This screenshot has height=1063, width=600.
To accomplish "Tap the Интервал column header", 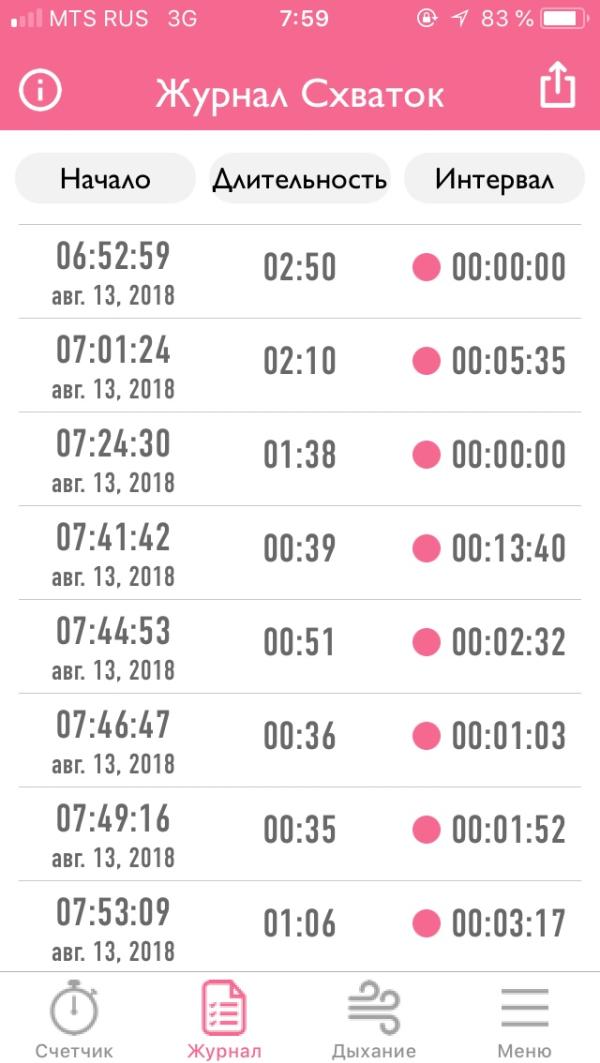I will click(x=494, y=178).
